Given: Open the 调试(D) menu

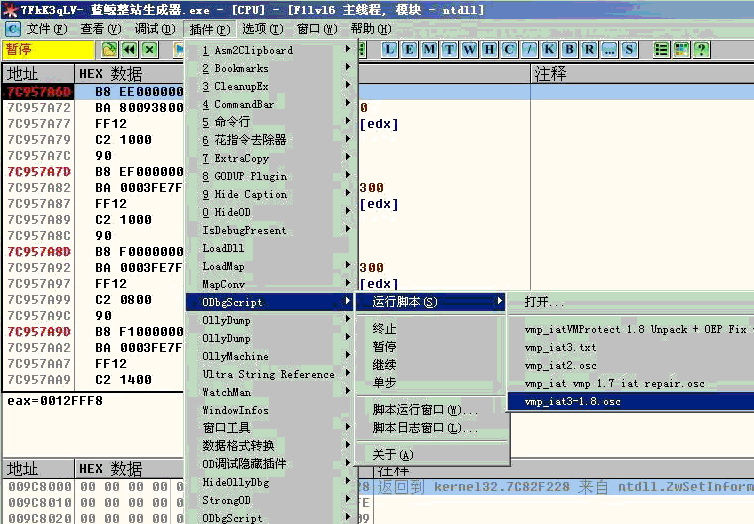Looking at the screenshot, I should click(155, 29).
